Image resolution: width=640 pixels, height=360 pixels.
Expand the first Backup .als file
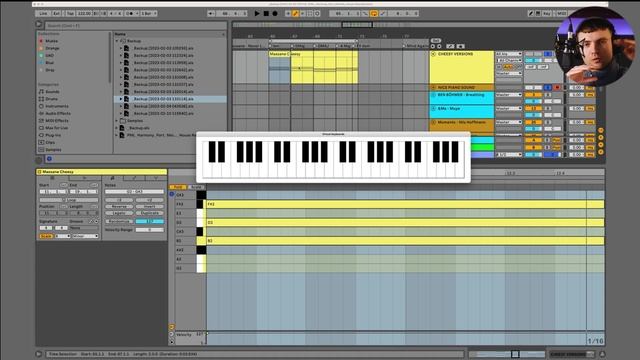[121, 49]
